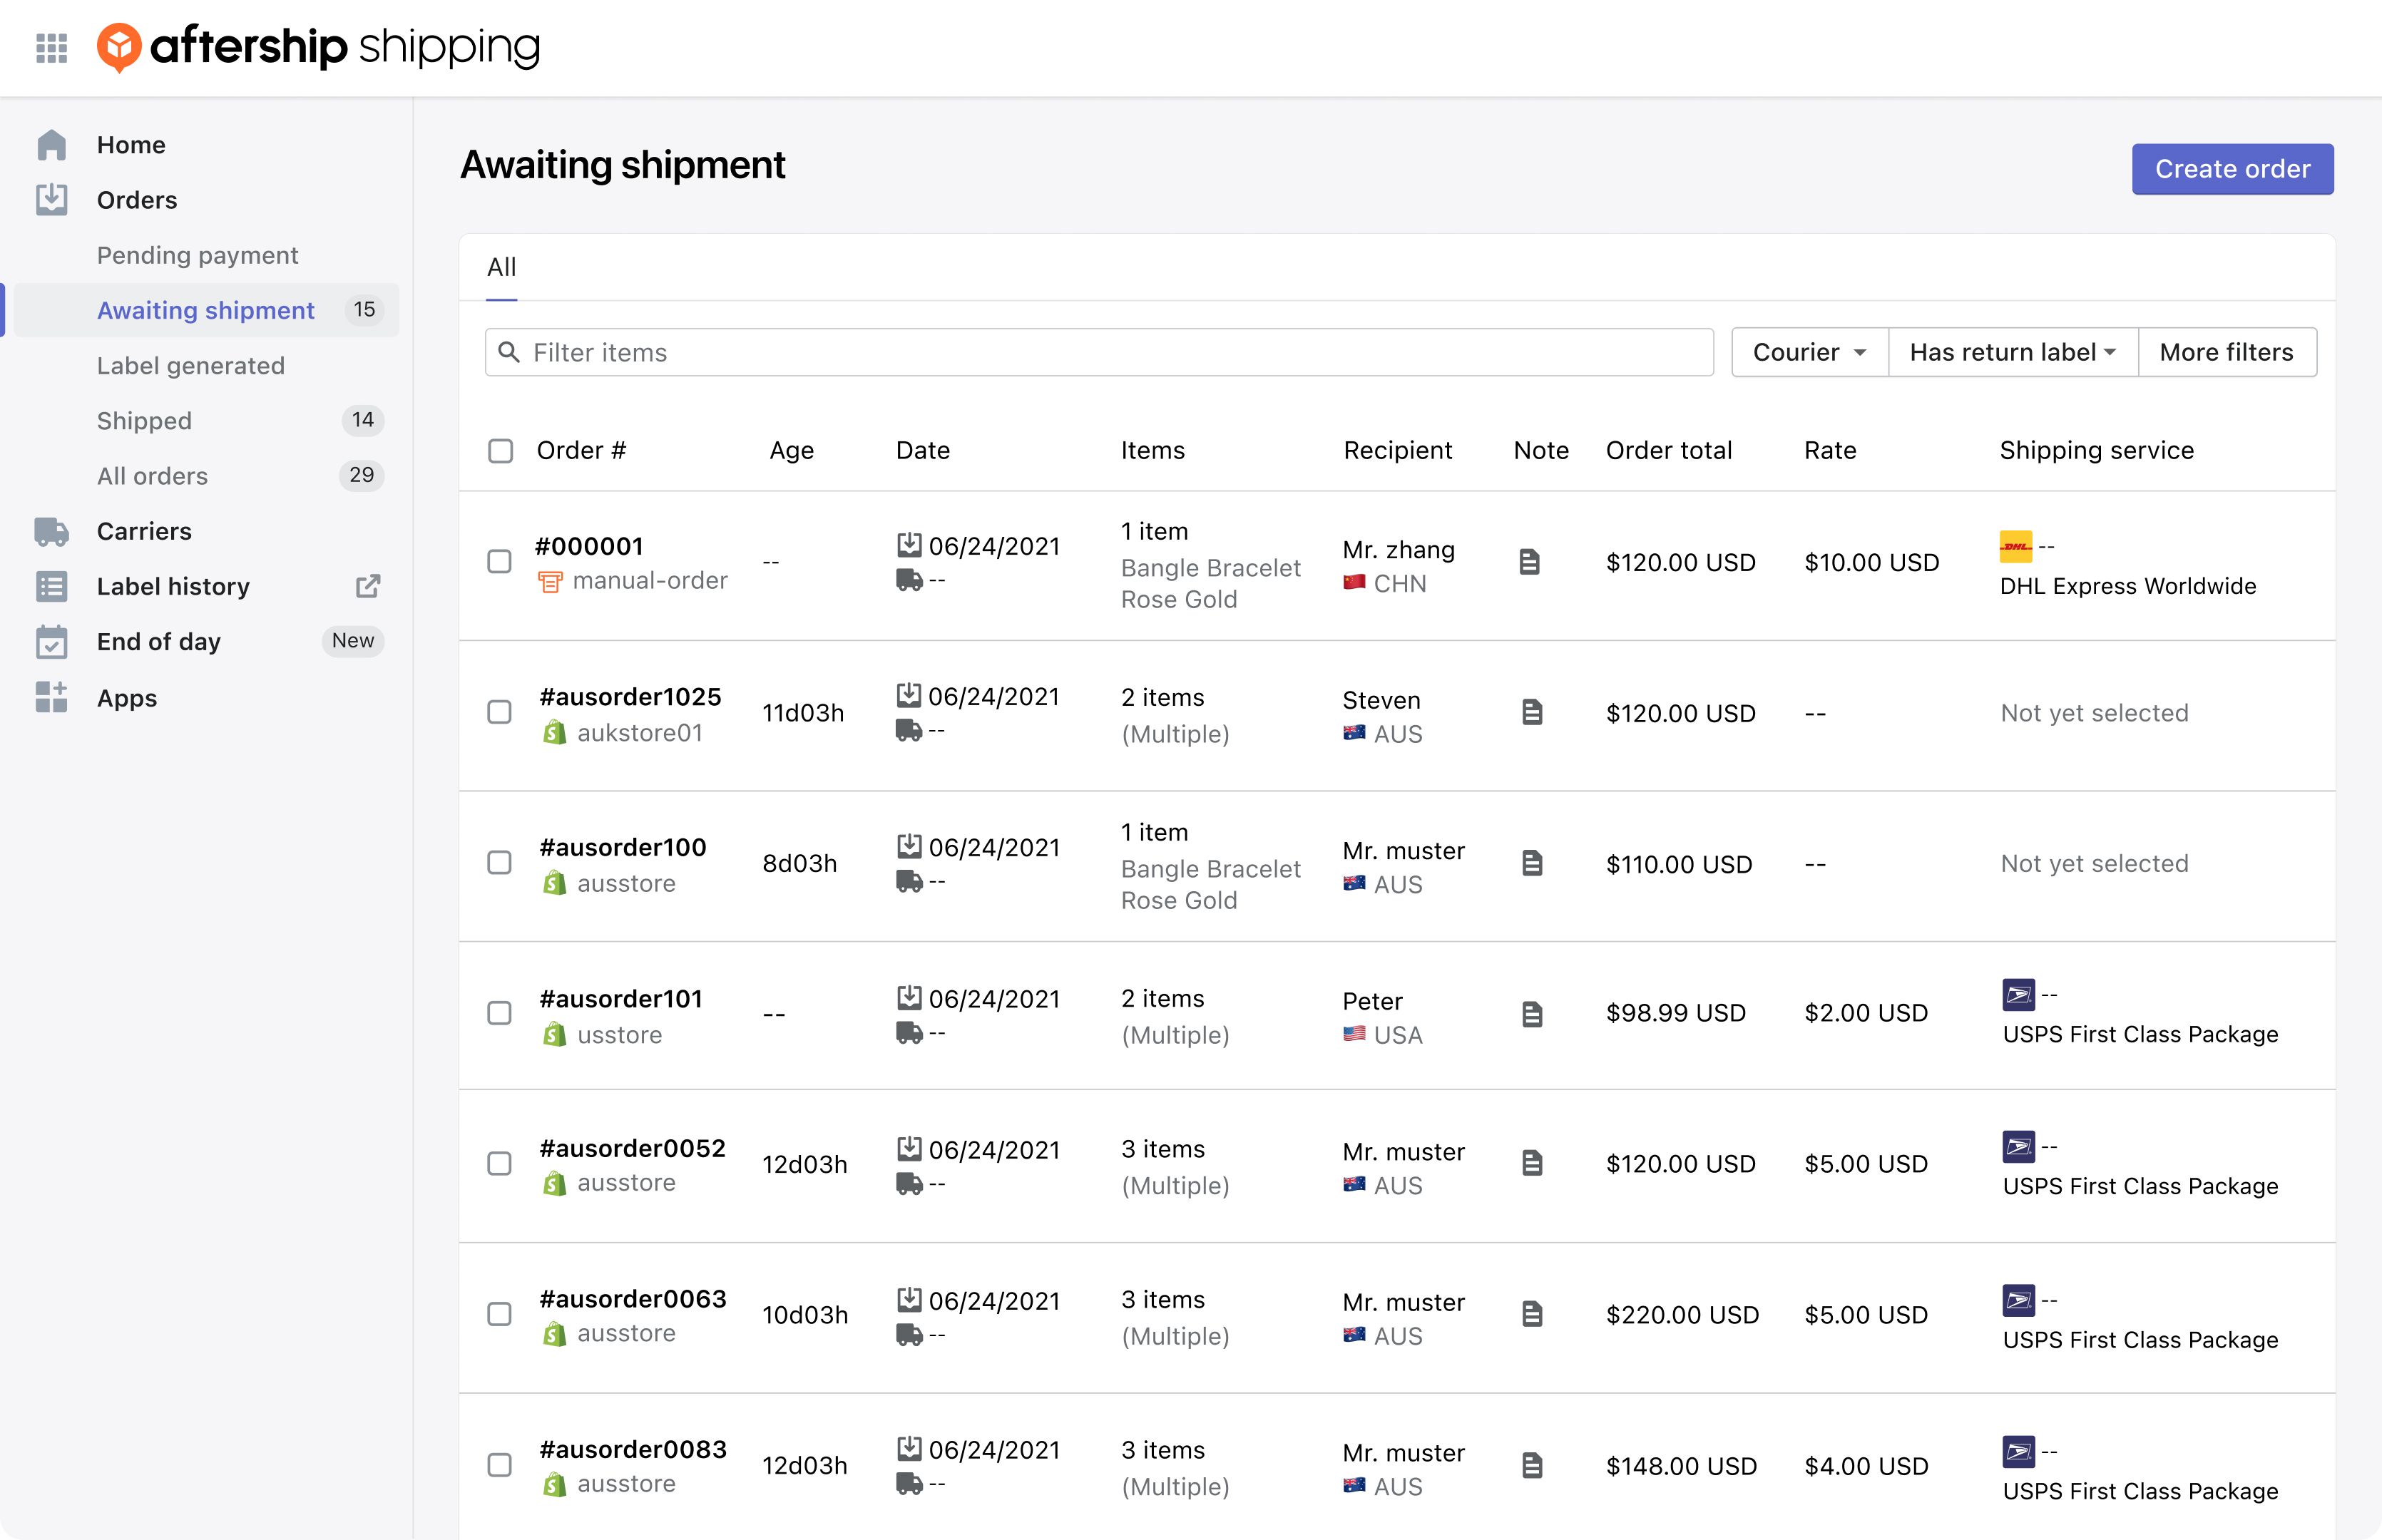
Task: Click the Order total column header
Action: (1669, 451)
